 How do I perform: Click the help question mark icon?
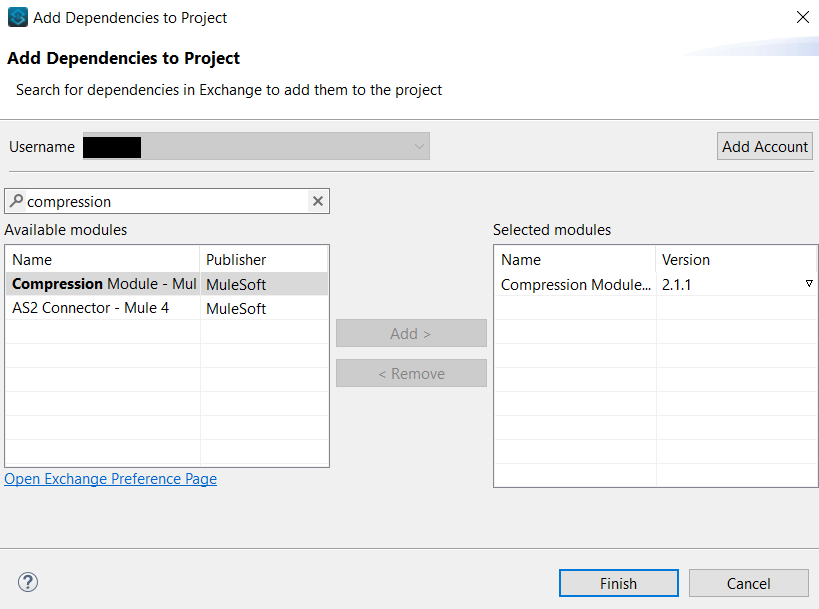point(28,582)
